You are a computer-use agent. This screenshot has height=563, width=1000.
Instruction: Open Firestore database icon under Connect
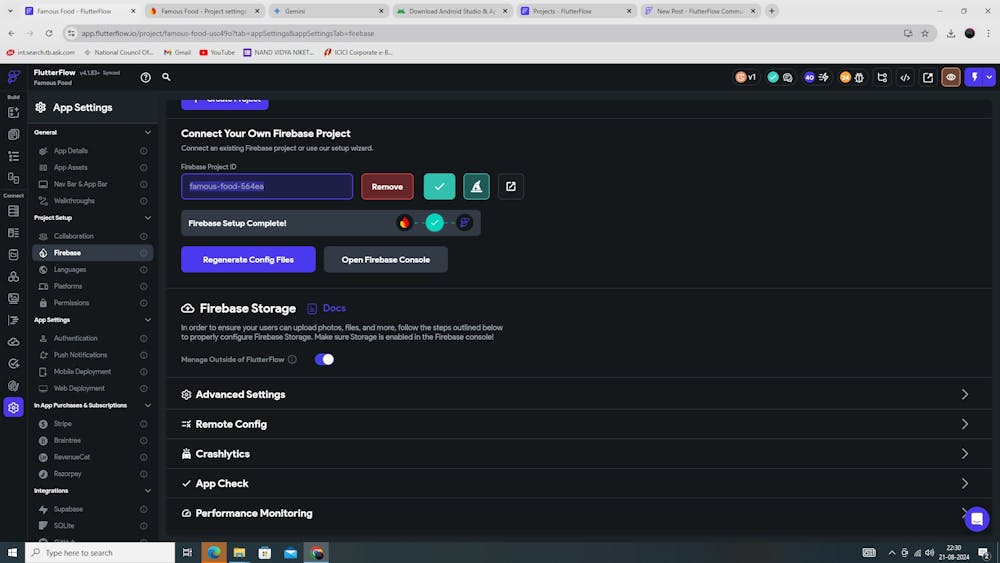(x=13, y=211)
